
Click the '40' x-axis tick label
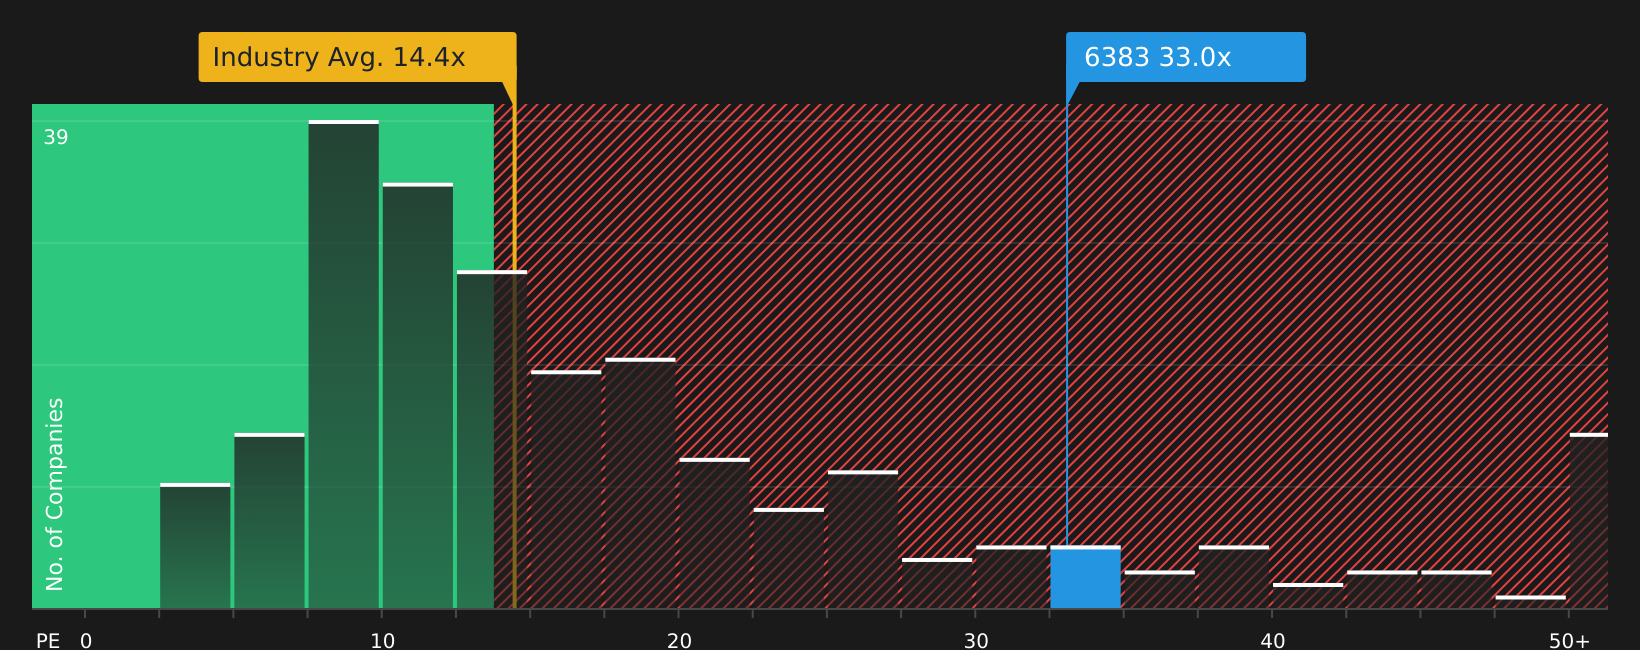coord(1272,641)
